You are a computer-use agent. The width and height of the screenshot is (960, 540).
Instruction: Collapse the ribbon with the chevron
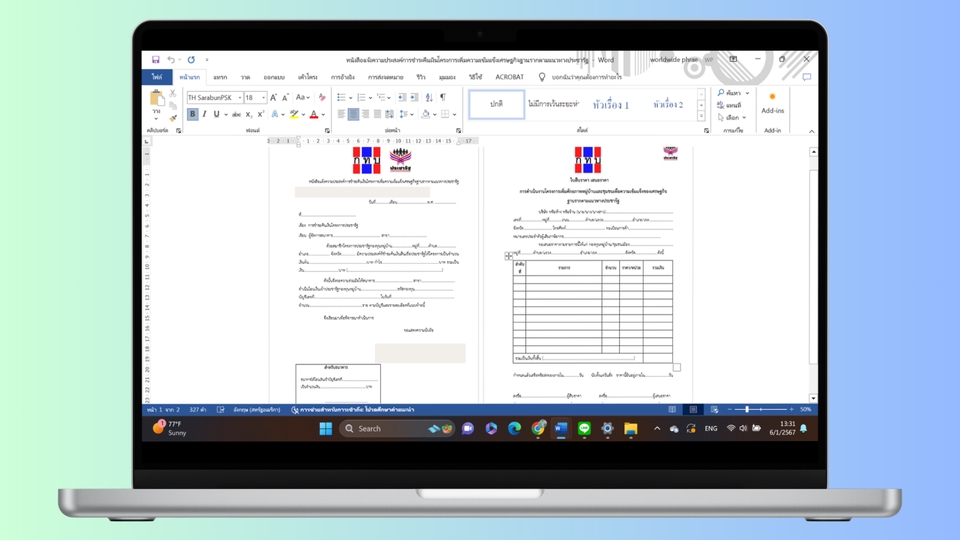click(x=811, y=131)
